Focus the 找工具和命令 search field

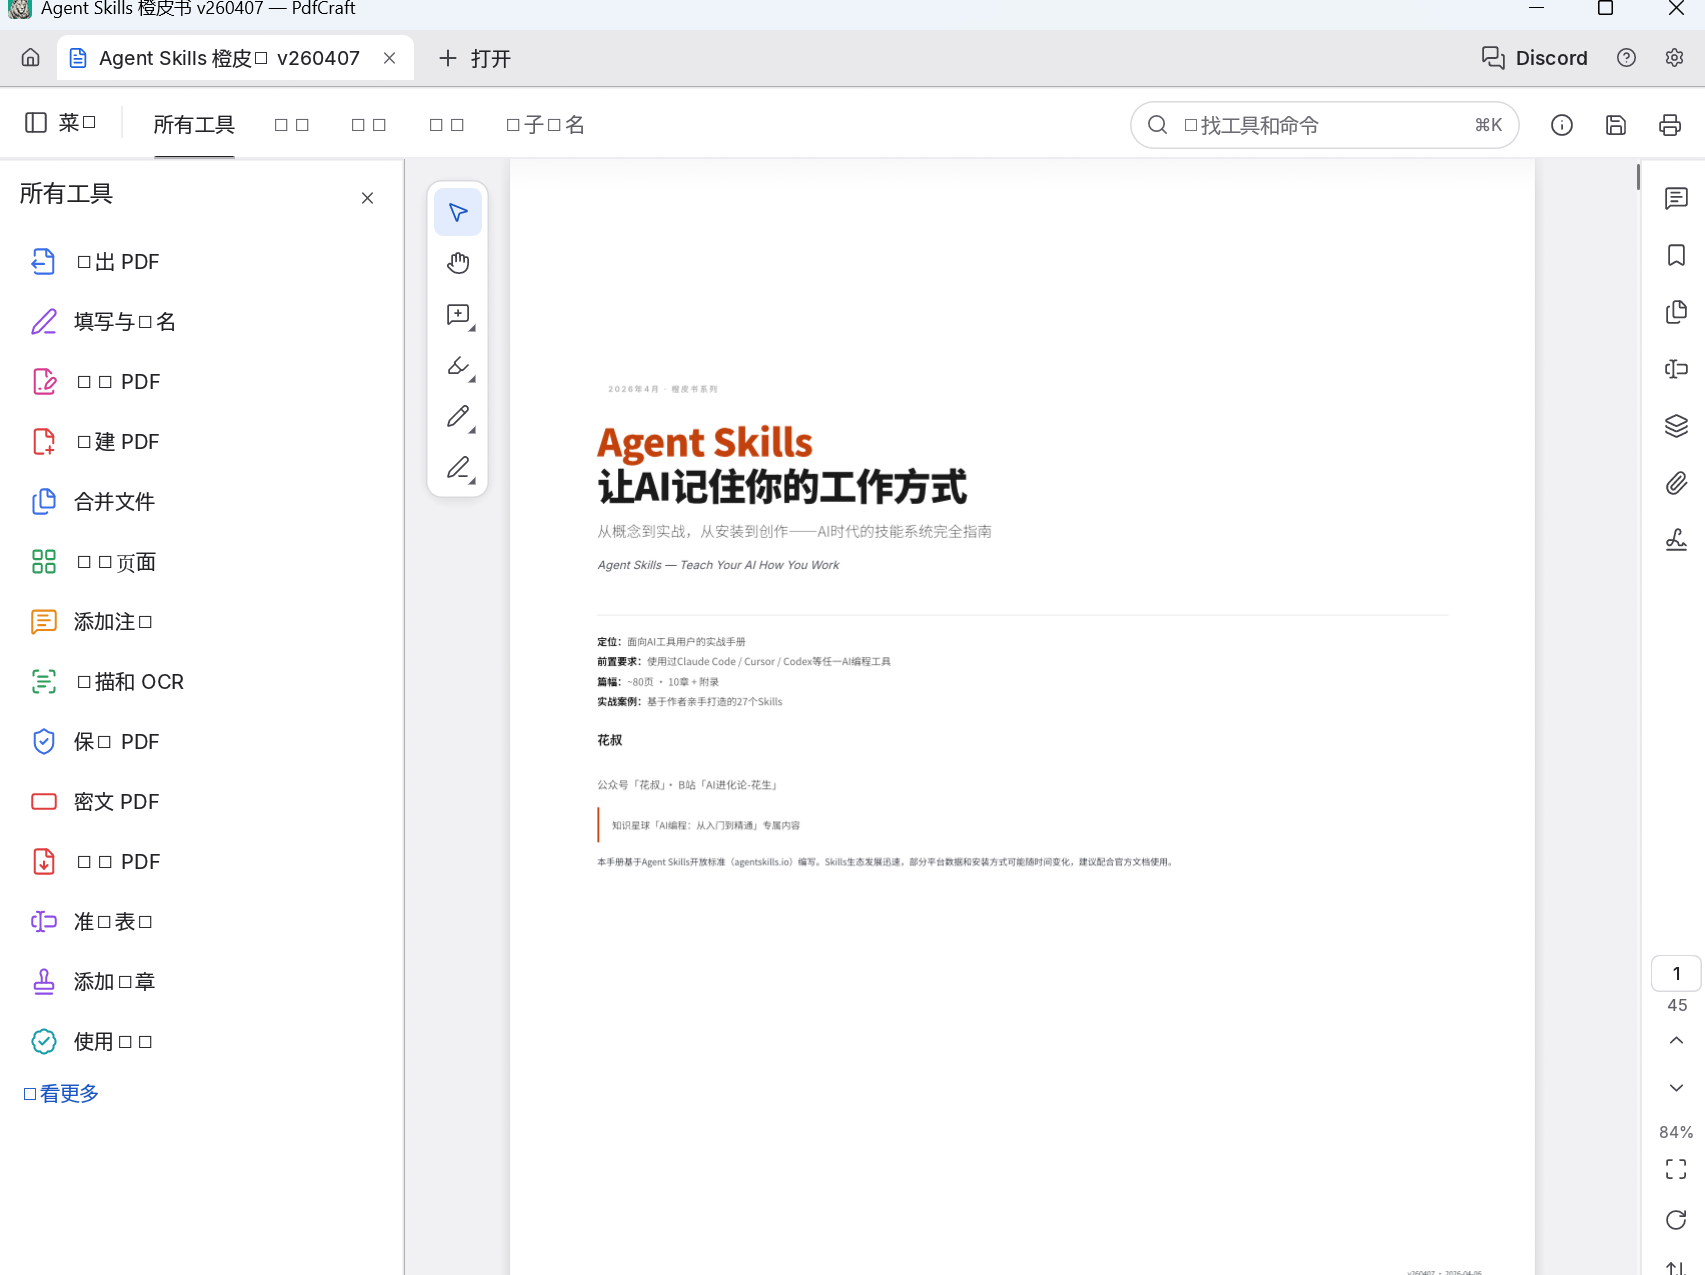click(1325, 125)
